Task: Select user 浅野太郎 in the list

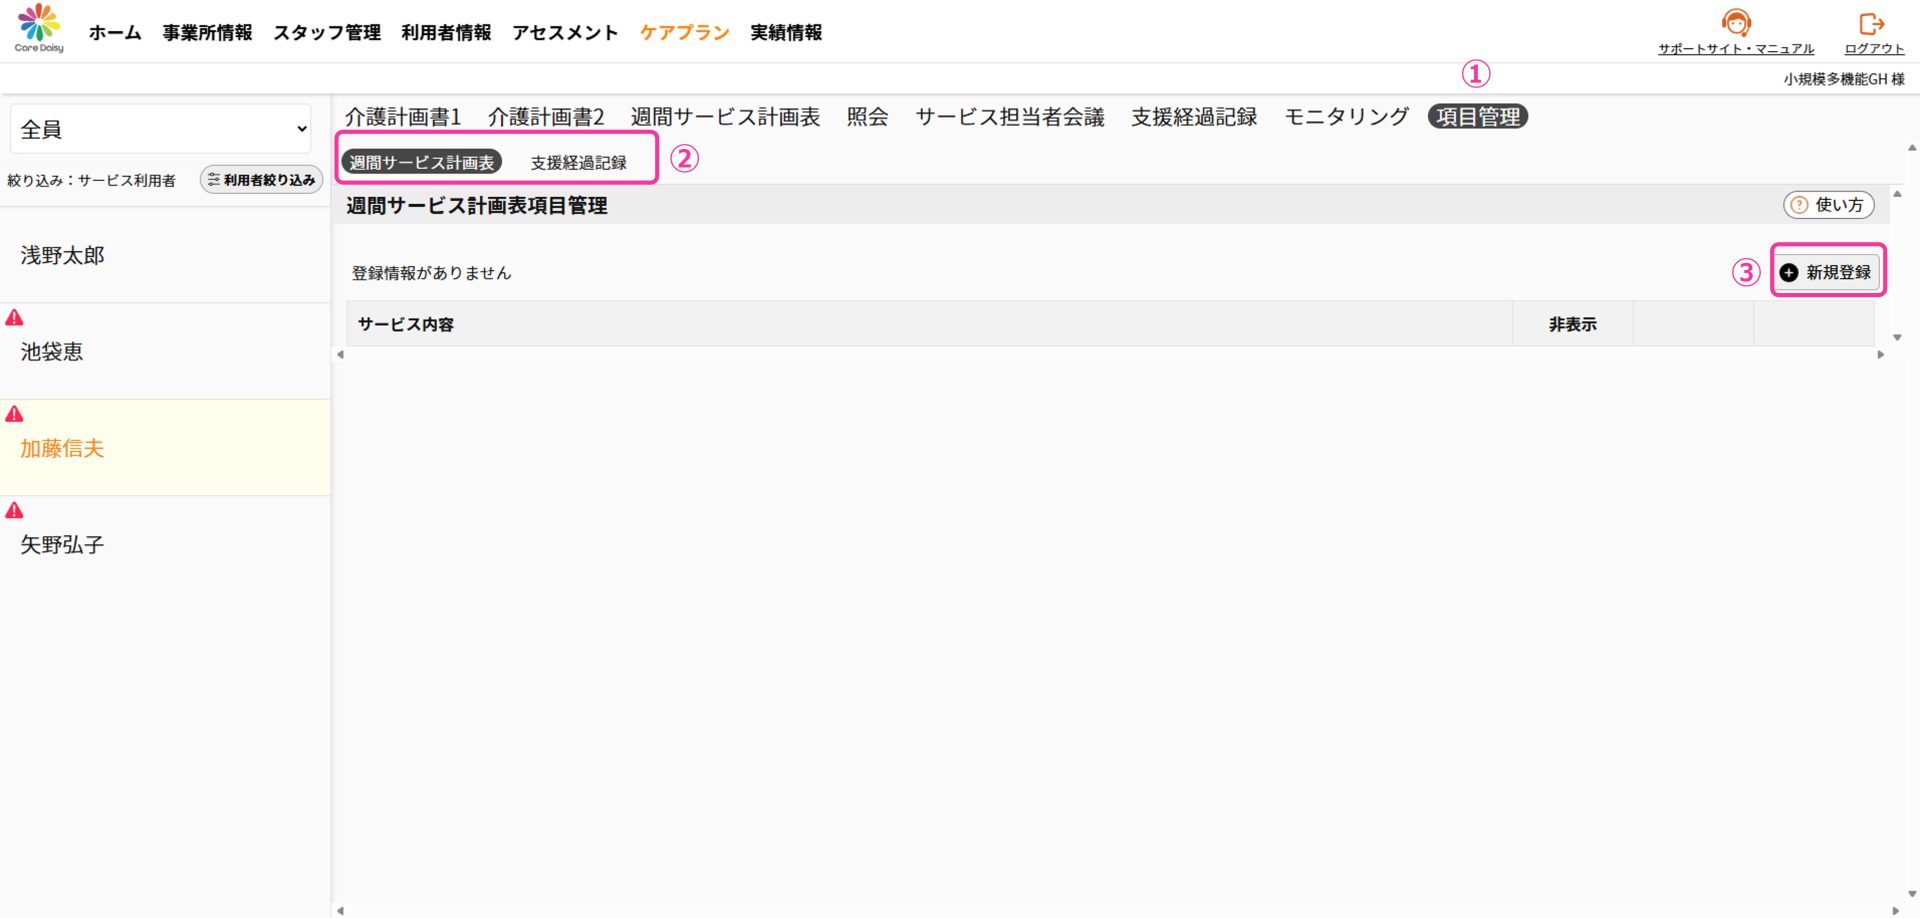Action: coord(62,256)
